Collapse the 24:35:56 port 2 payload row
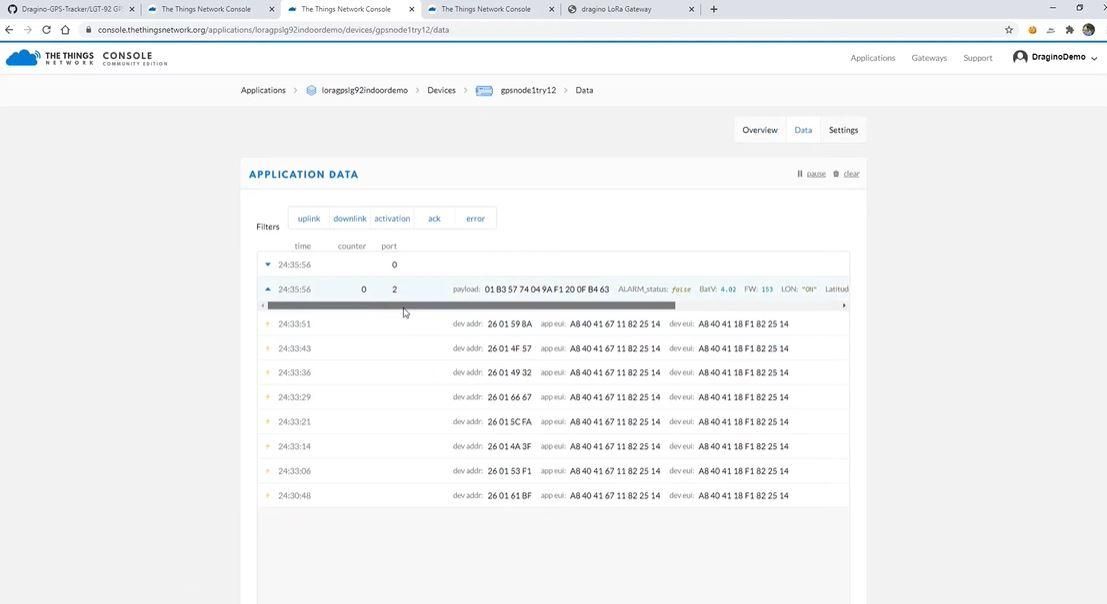 (x=268, y=289)
